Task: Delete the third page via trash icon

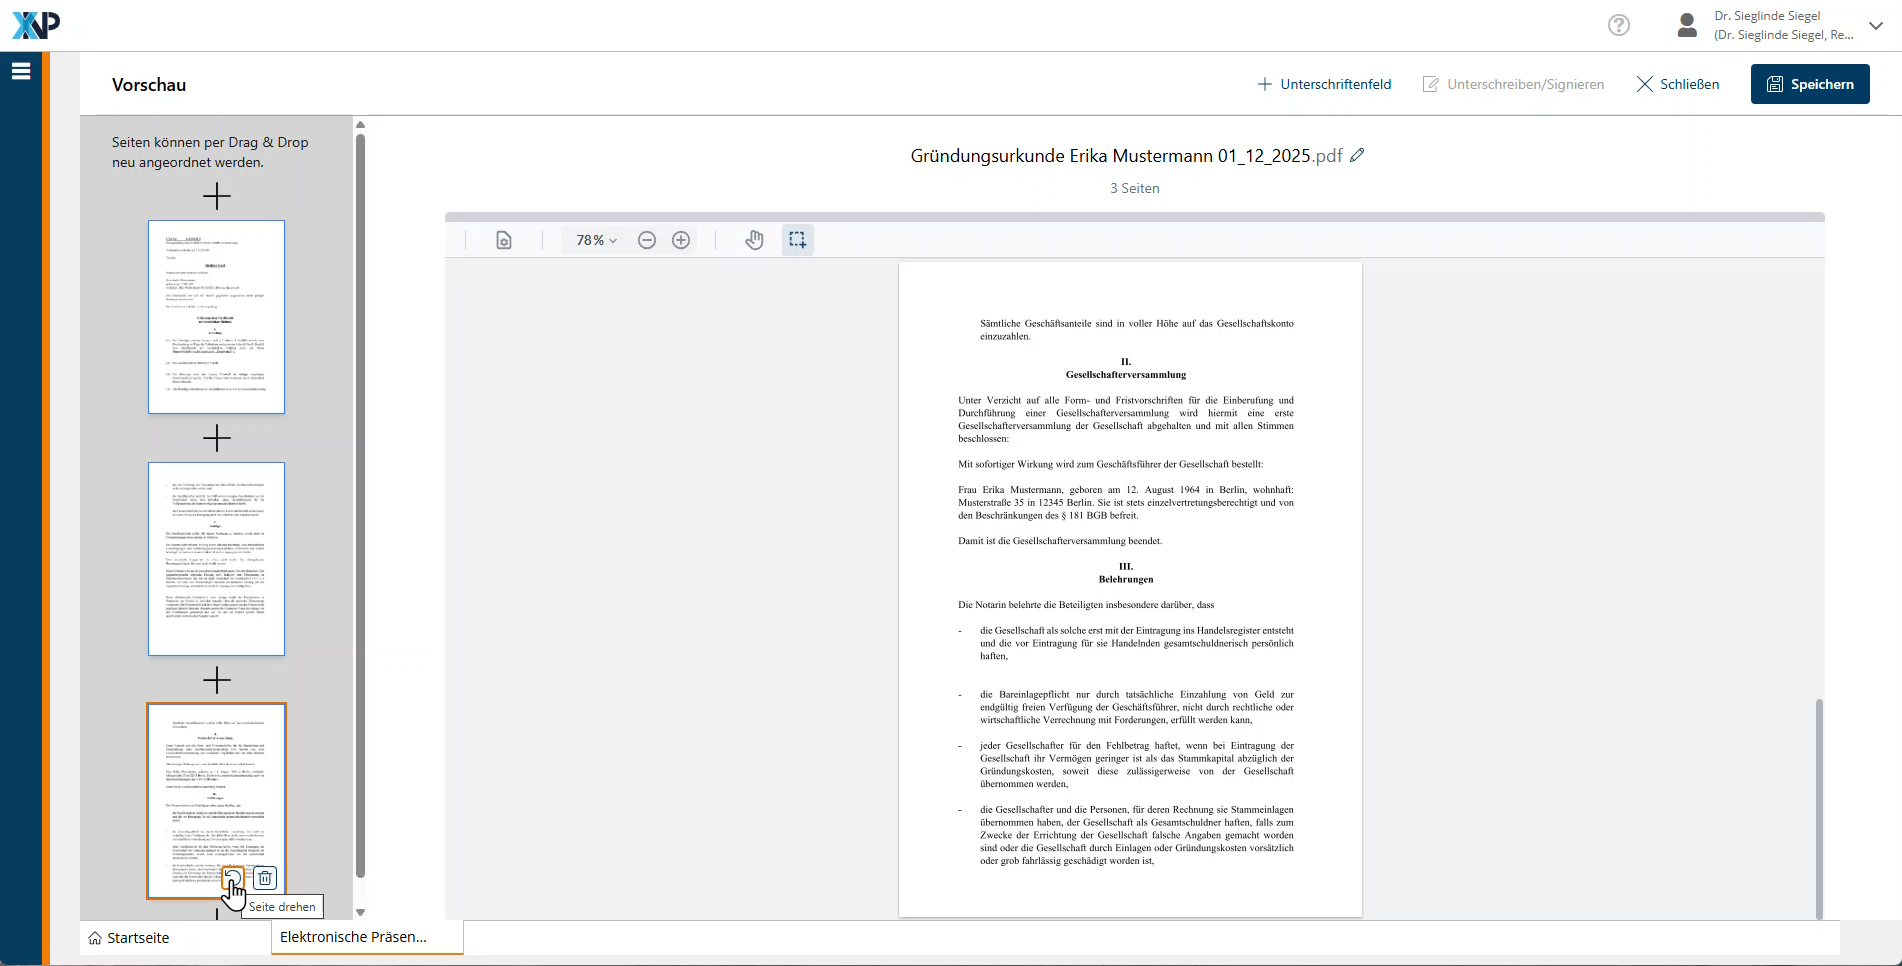Action: tap(265, 878)
